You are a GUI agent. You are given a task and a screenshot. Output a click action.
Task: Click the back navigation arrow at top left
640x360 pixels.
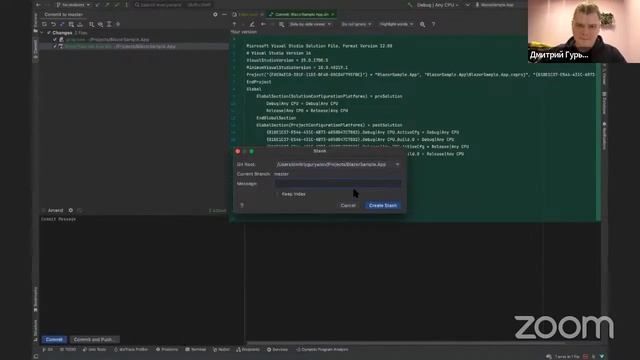(x=38, y=5)
